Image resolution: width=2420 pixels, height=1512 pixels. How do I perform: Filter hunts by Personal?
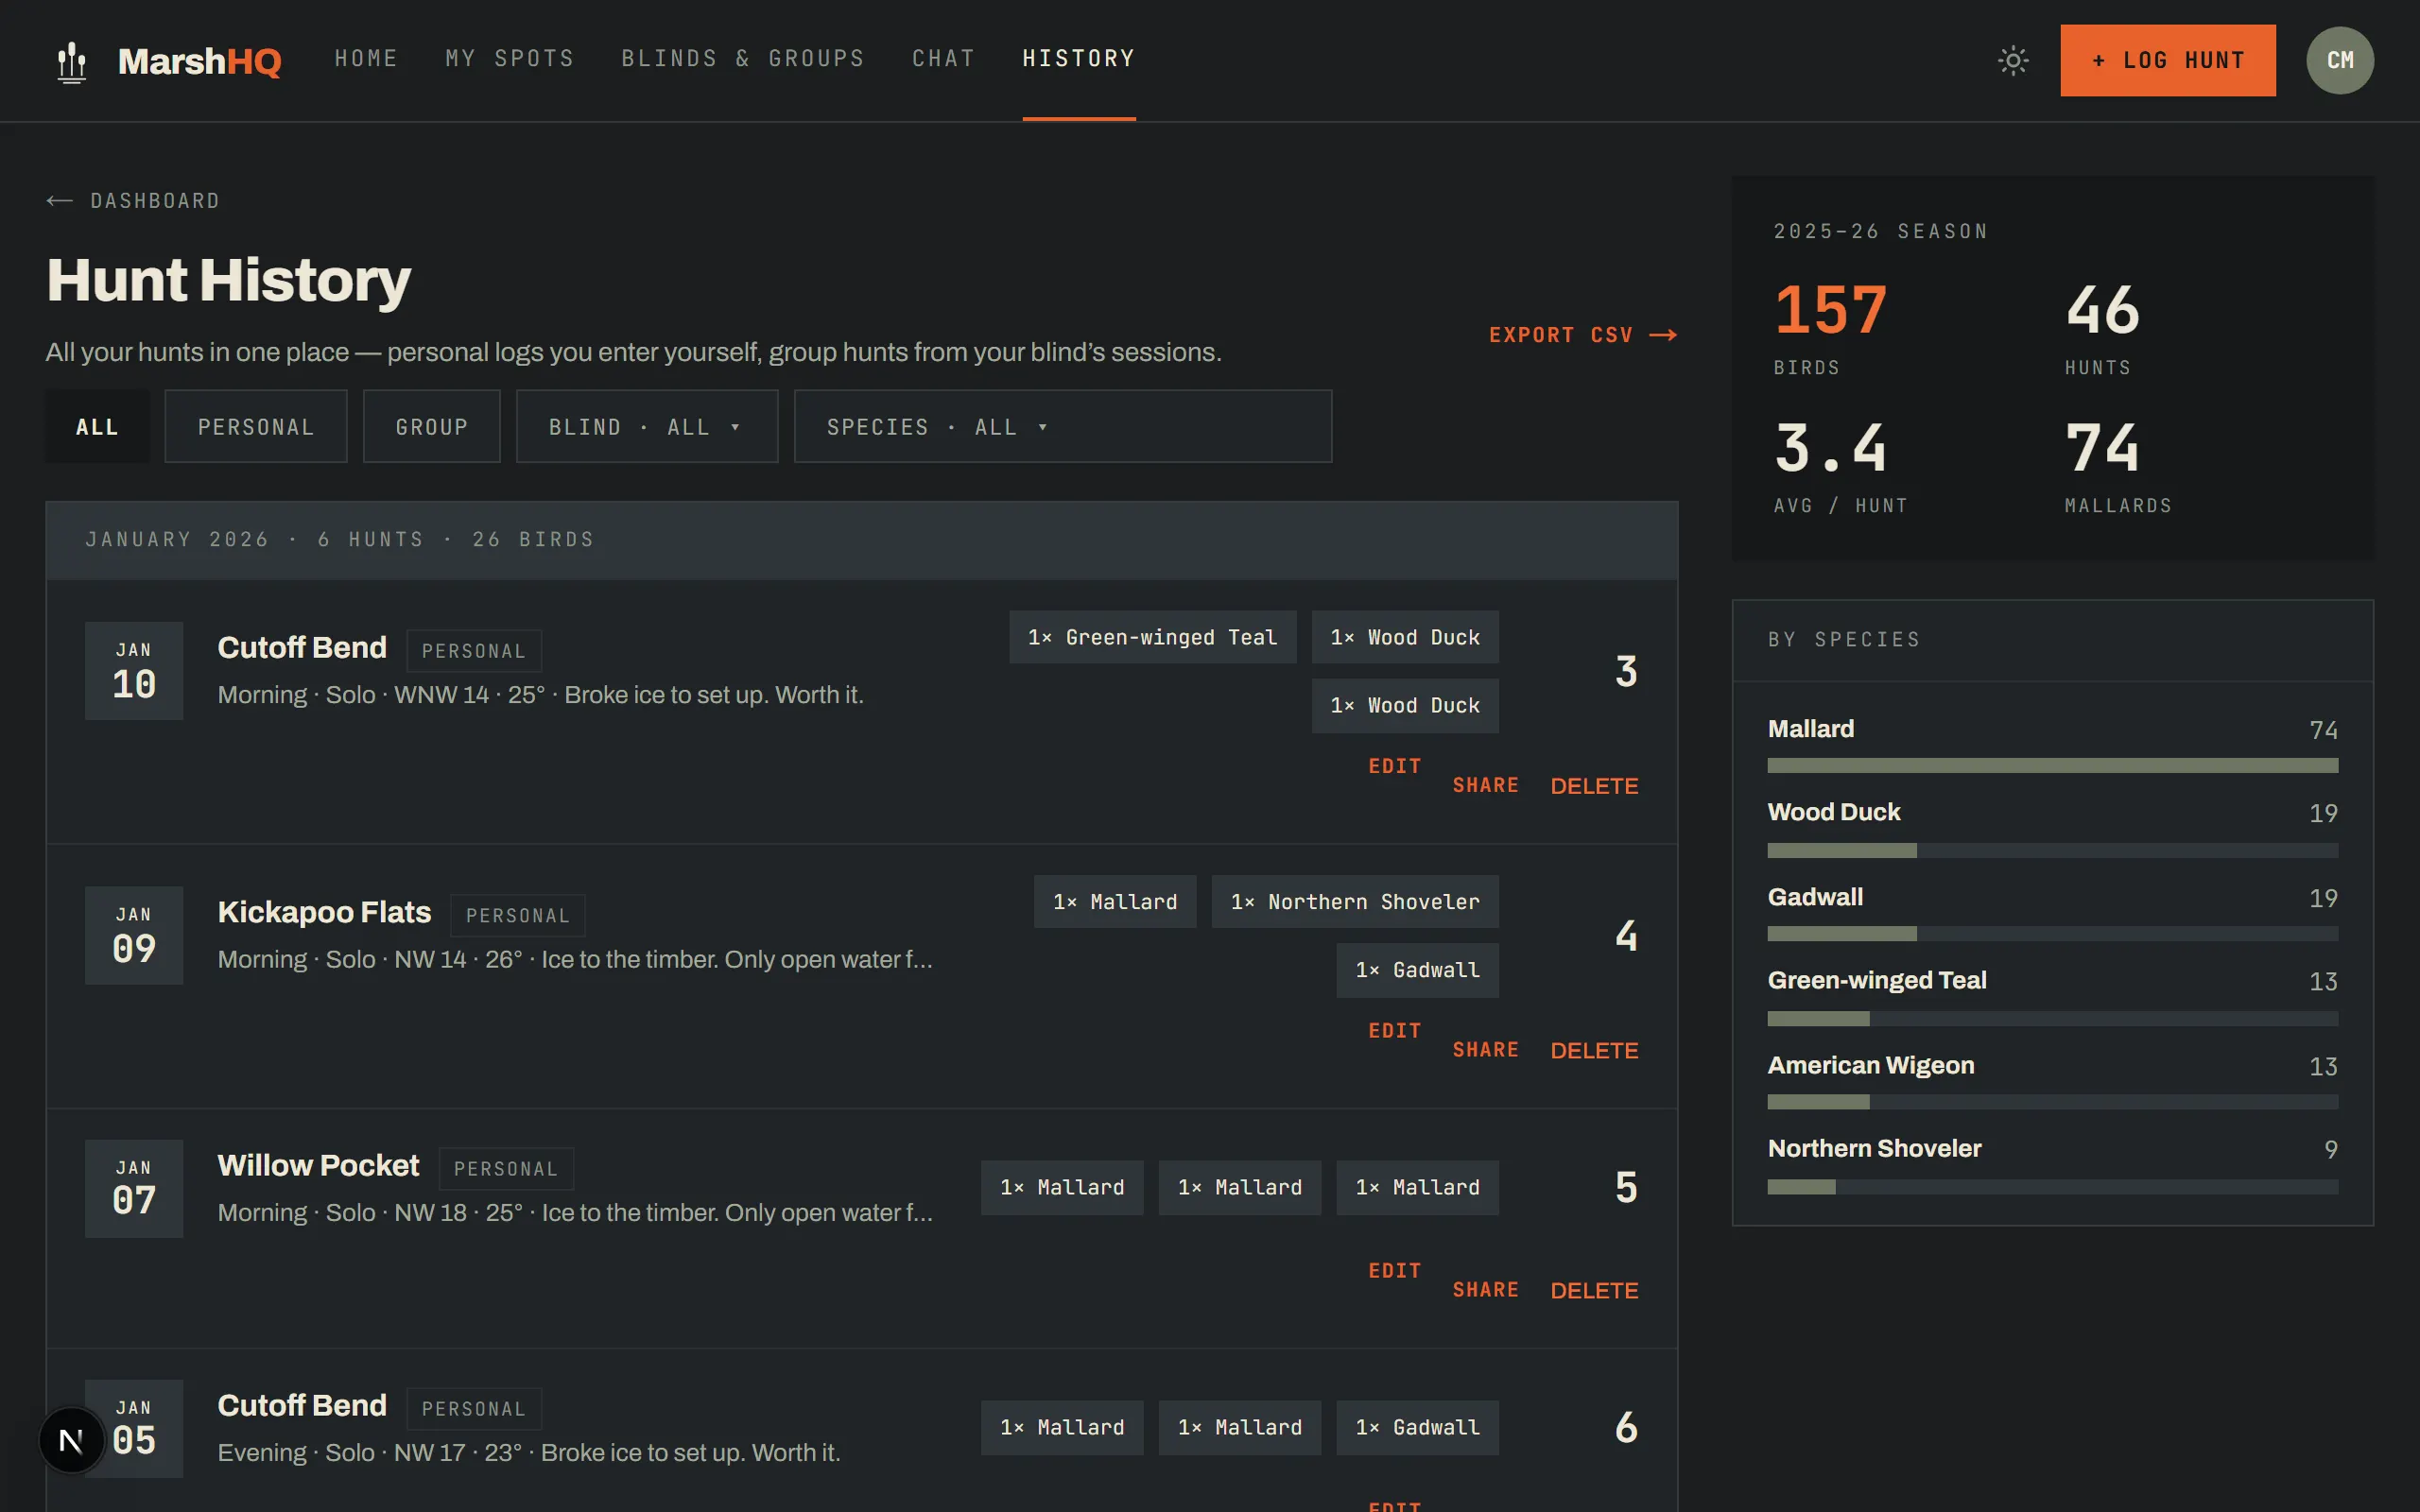pyautogui.click(x=256, y=427)
